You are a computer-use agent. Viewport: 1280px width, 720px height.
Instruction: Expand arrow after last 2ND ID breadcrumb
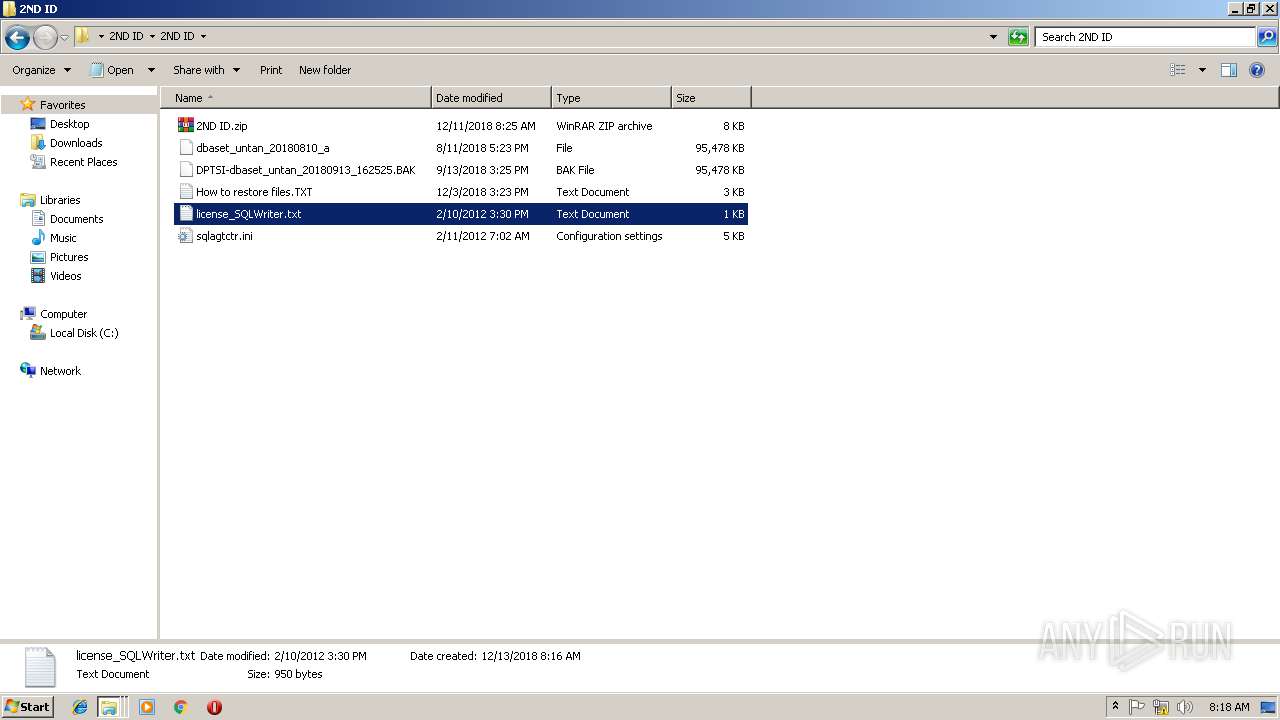click(x=203, y=36)
